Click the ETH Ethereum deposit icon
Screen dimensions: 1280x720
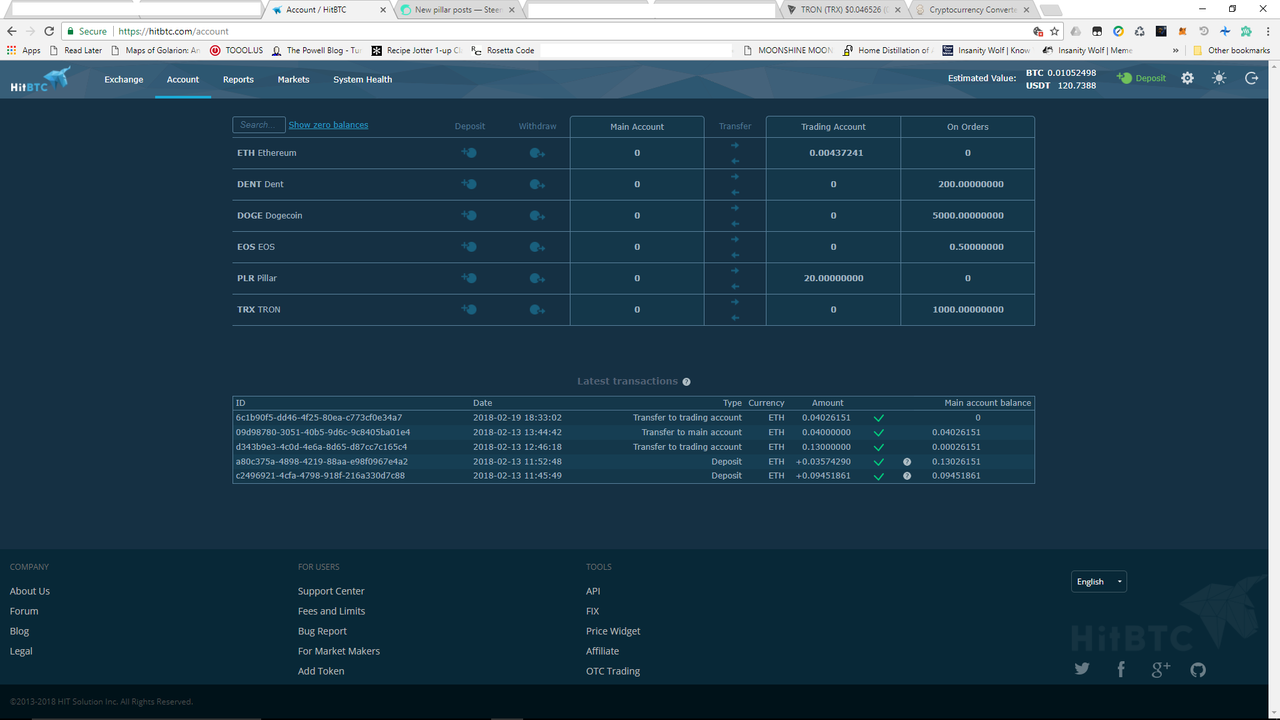tap(469, 153)
